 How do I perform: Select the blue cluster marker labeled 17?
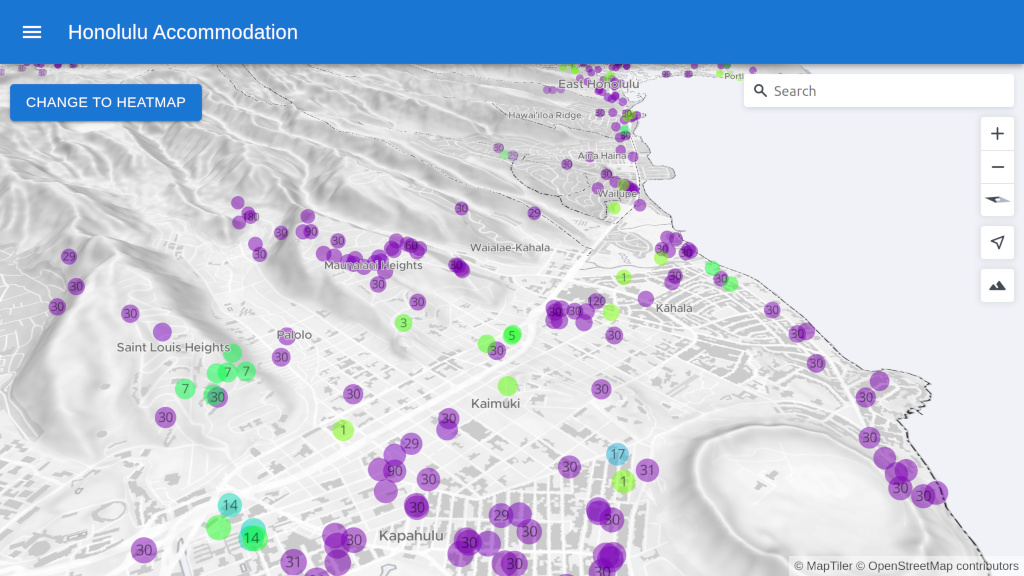(x=617, y=454)
